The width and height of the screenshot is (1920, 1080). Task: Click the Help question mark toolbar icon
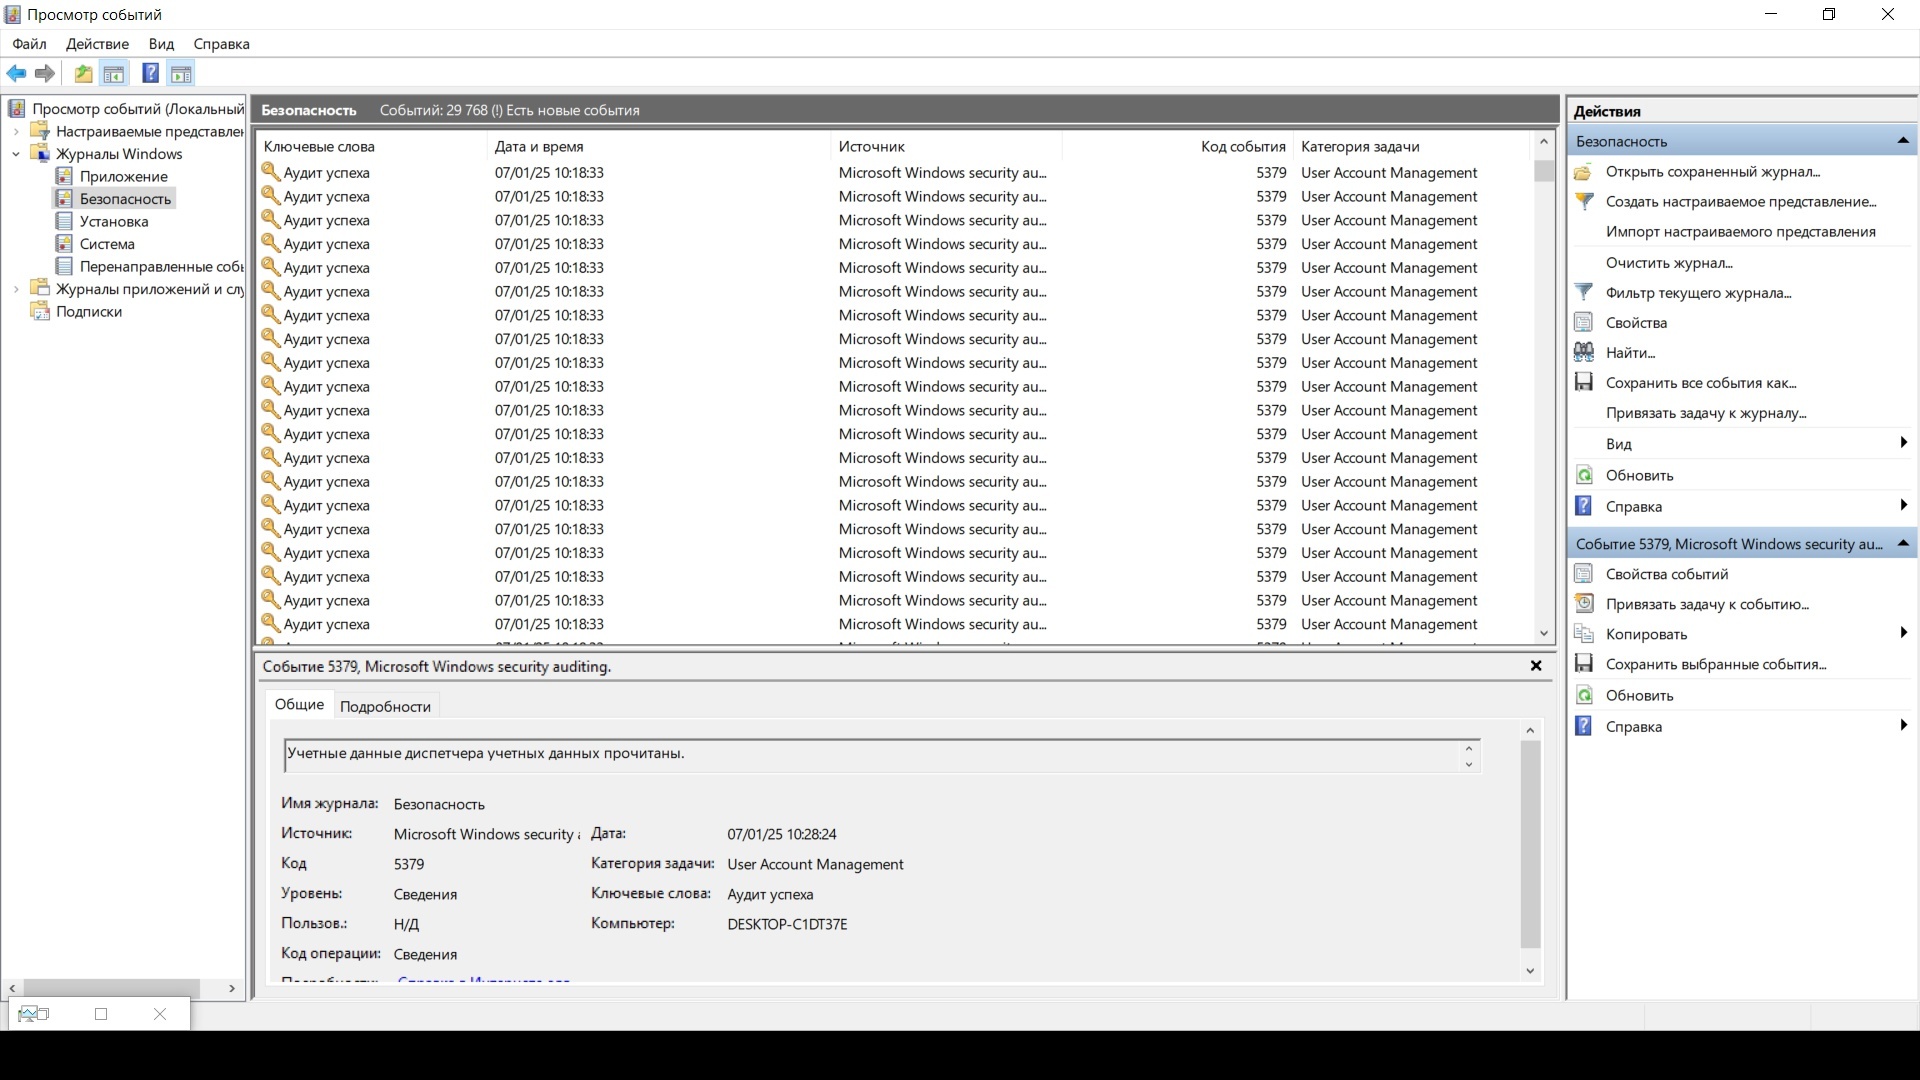coord(150,73)
